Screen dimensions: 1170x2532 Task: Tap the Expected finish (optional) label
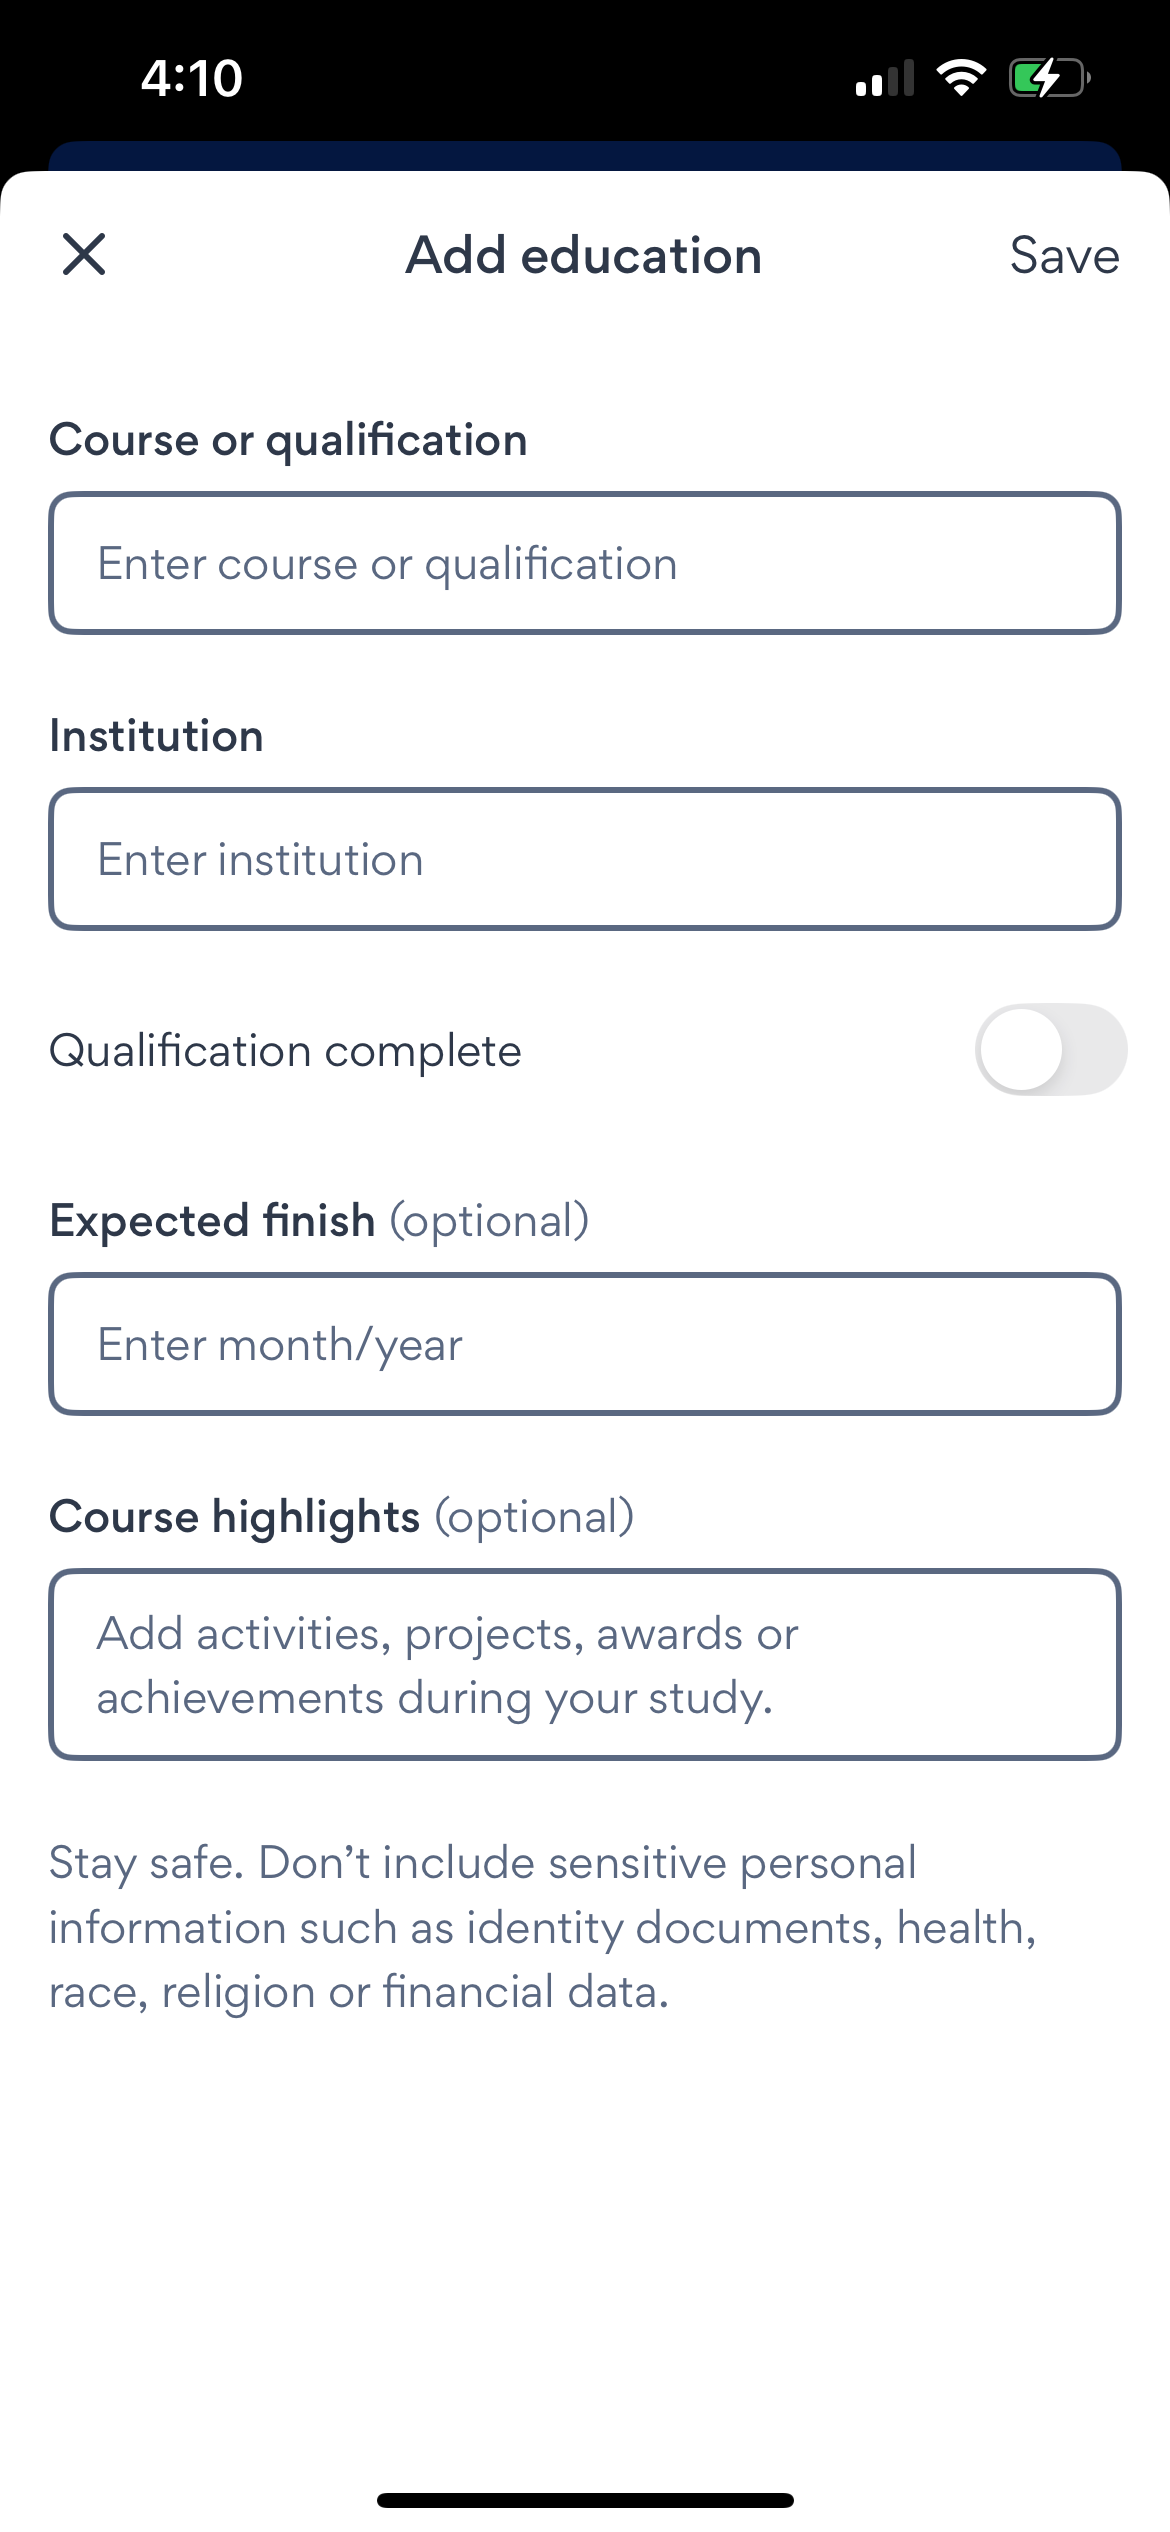(319, 1221)
